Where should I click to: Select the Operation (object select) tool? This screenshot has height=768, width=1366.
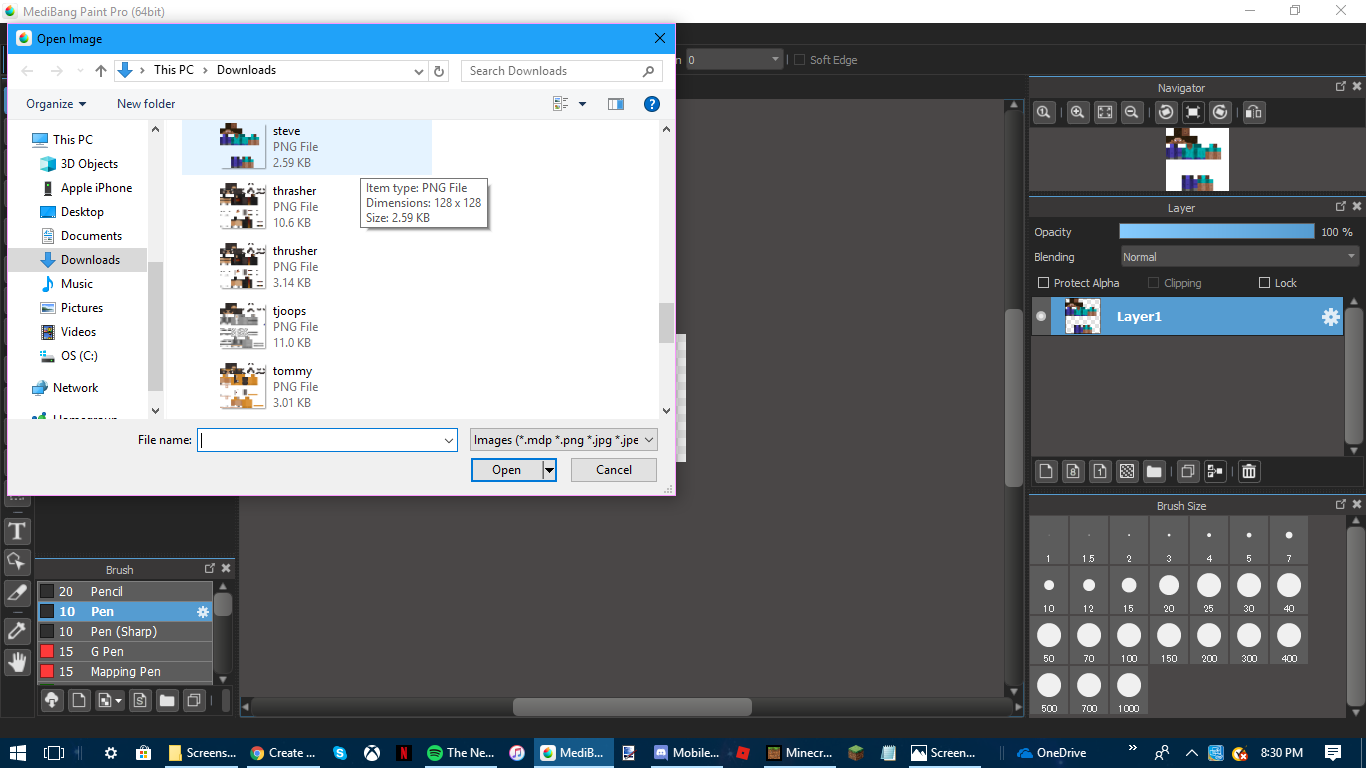[x=18, y=562]
